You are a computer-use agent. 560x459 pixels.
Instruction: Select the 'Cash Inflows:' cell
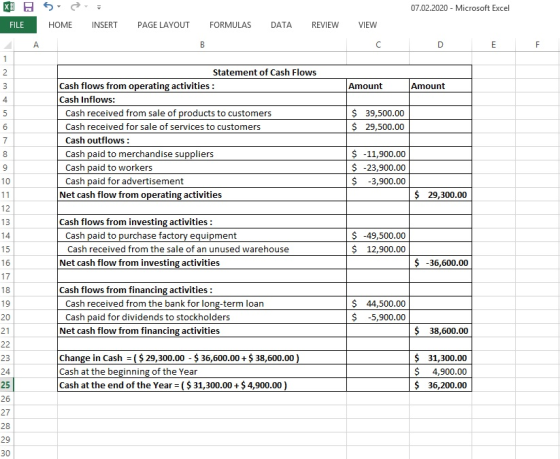[x=202, y=99]
